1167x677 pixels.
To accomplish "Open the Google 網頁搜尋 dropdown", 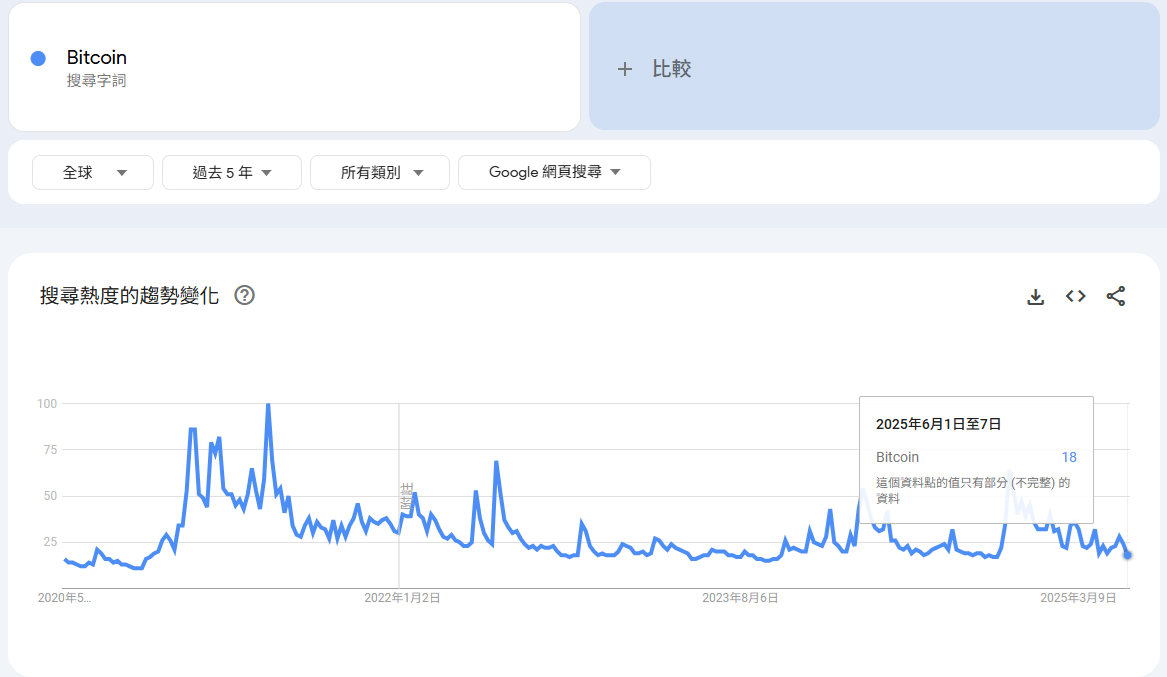I will (554, 173).
